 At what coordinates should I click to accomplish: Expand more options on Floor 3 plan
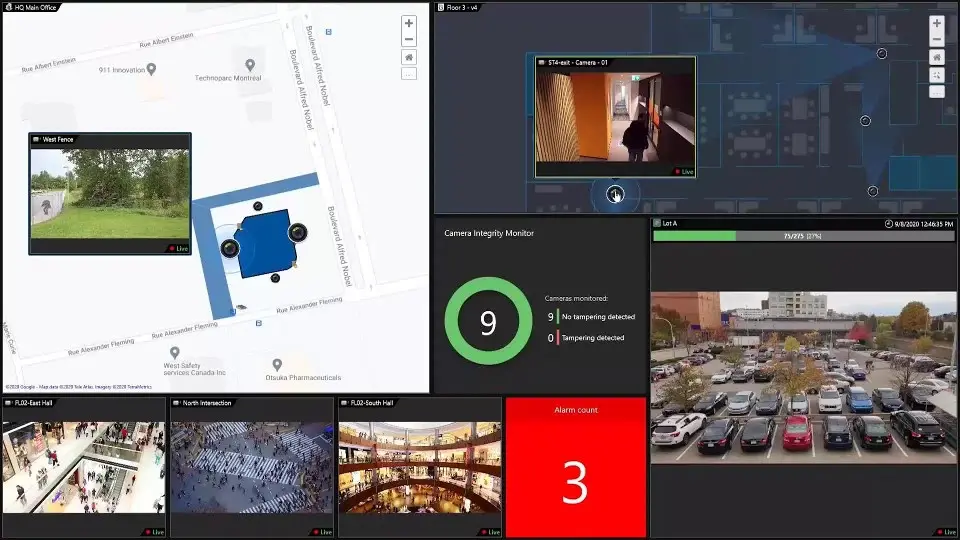(x=936, y=91)
